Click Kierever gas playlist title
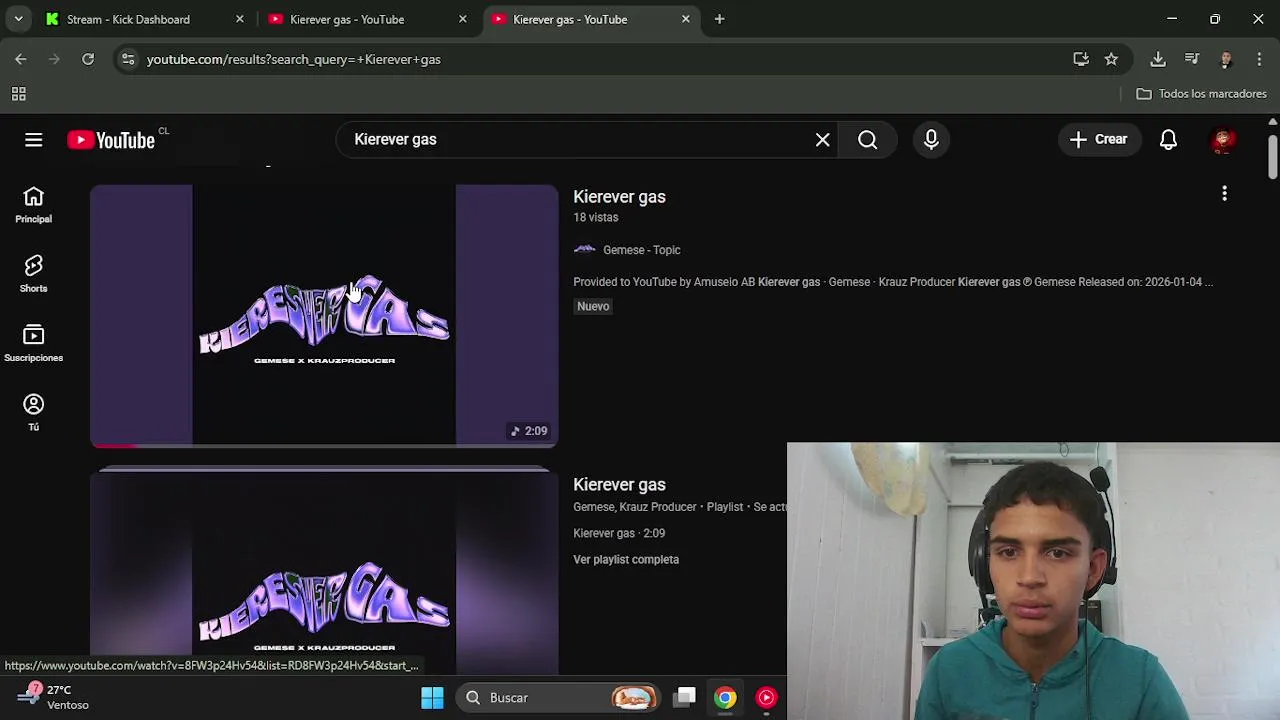 619,485
